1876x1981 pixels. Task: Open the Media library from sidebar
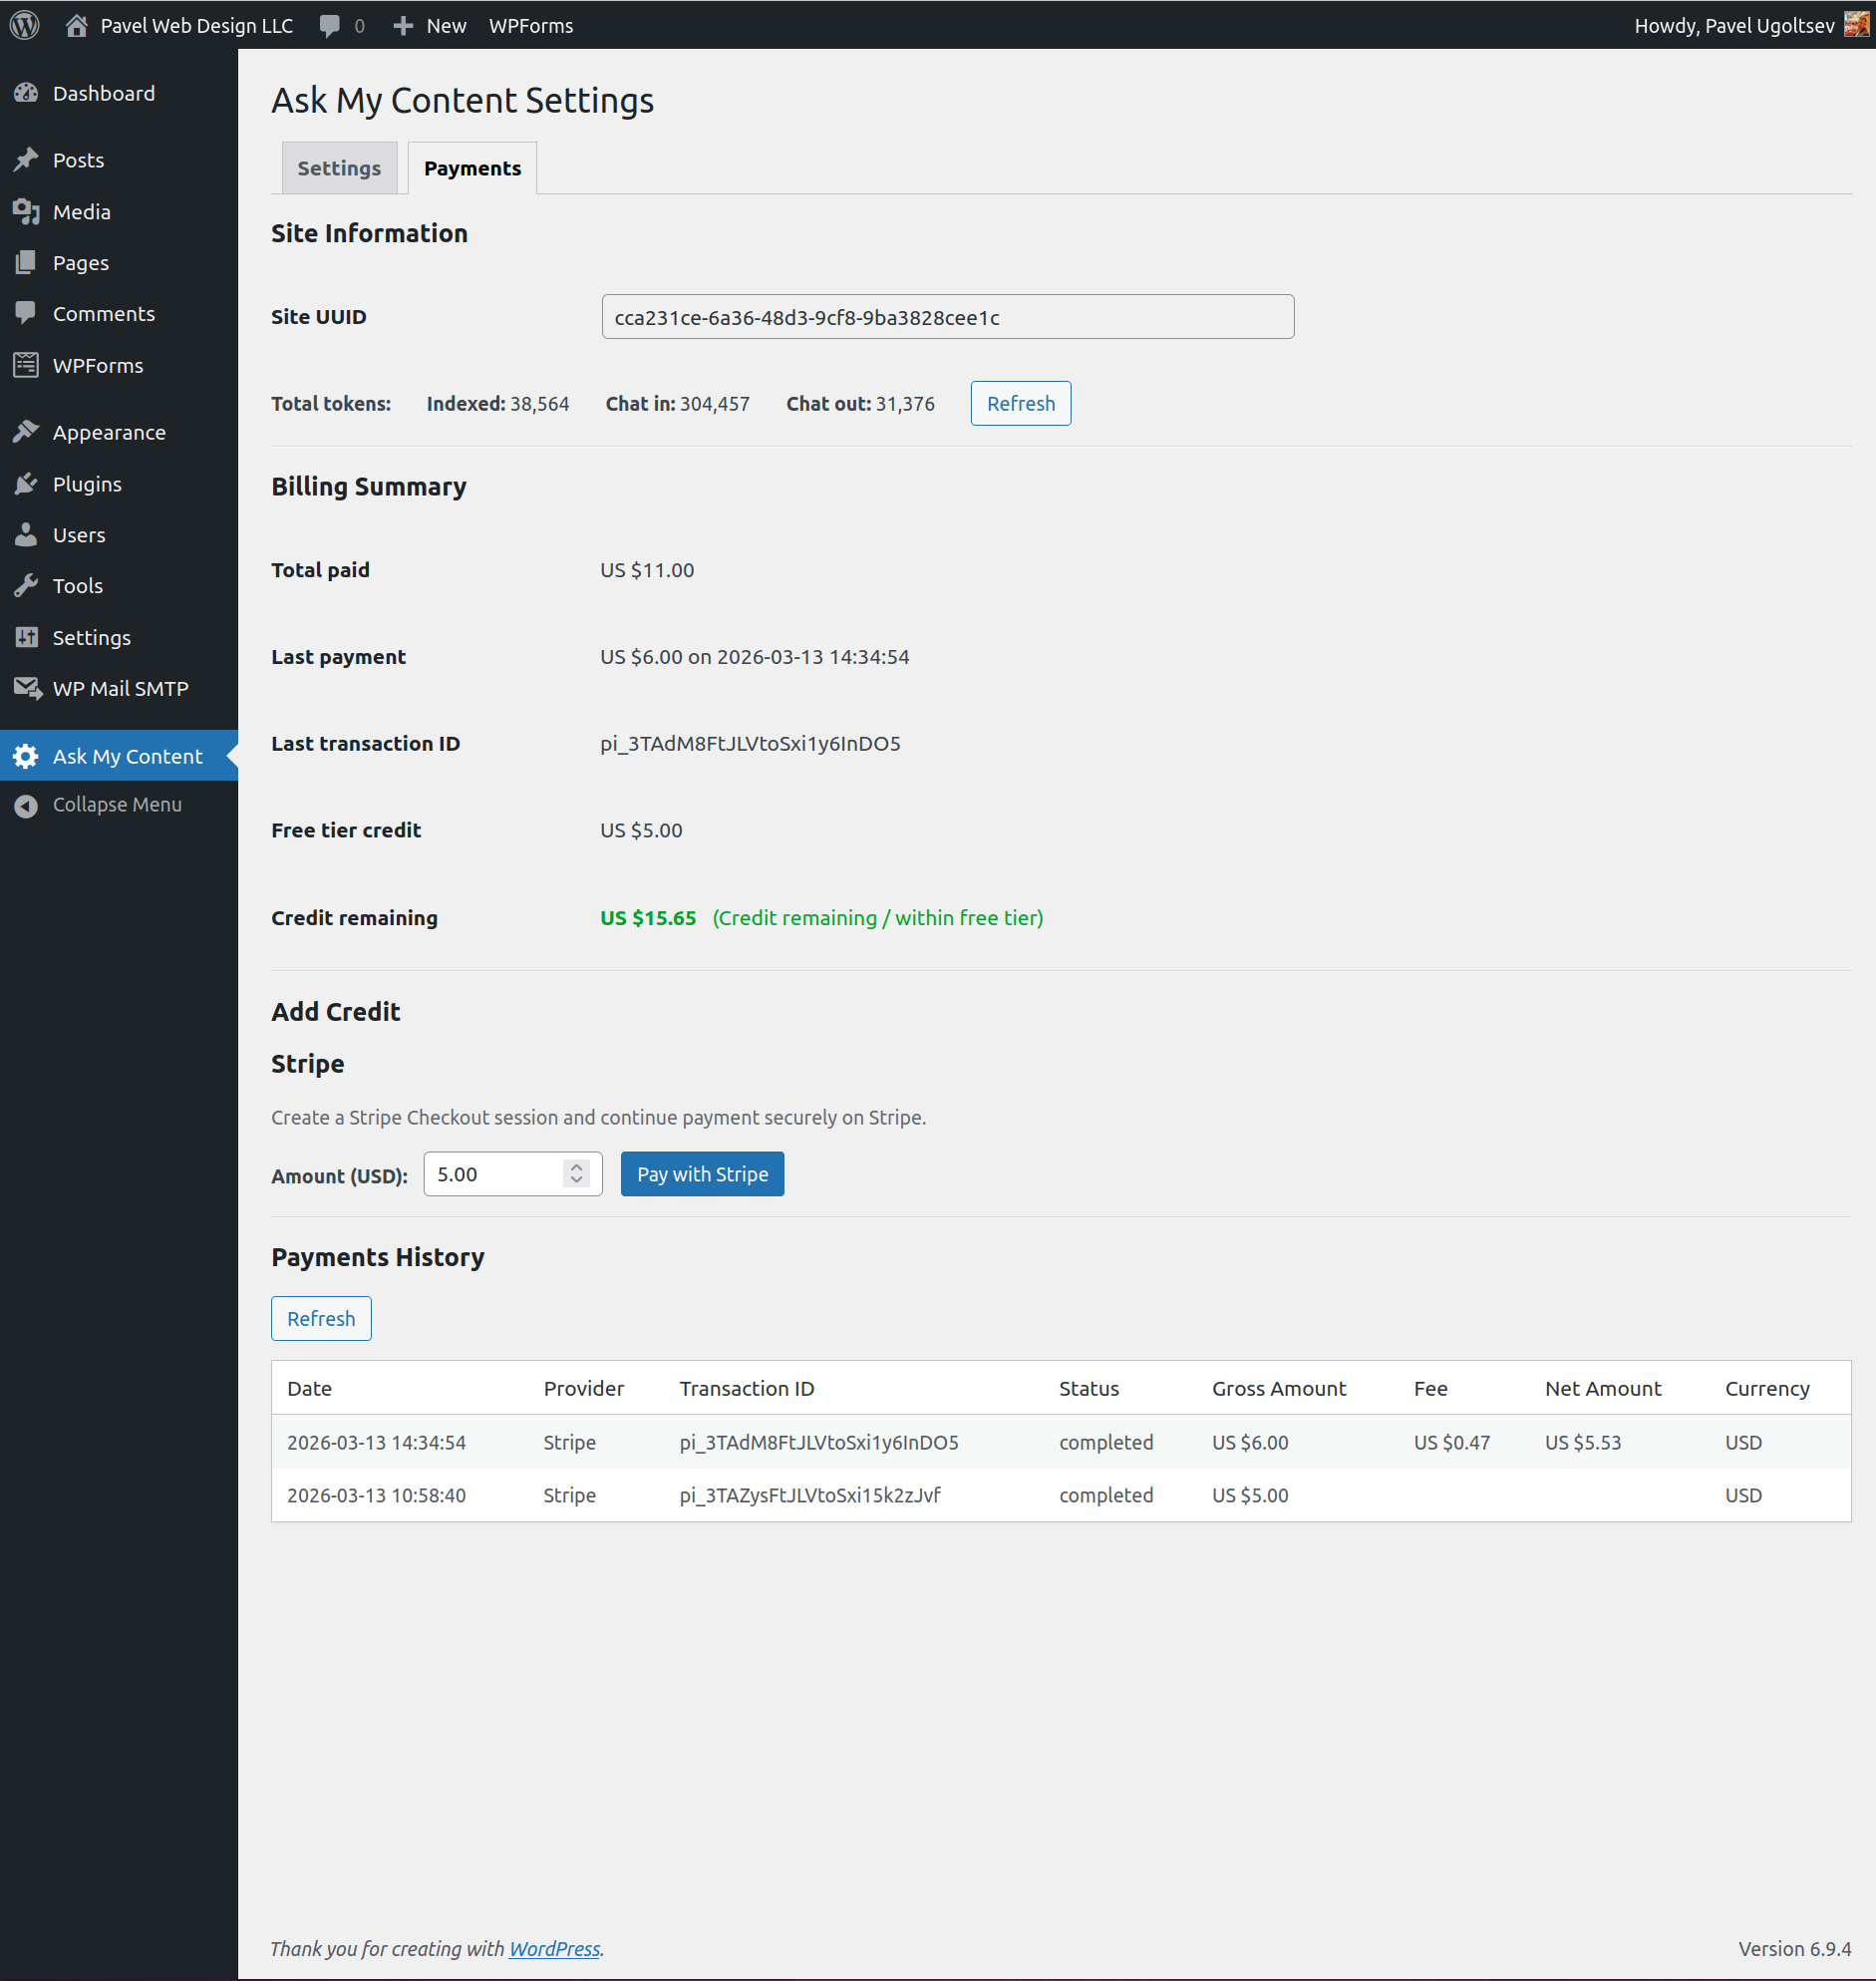(x=80, y=211)
